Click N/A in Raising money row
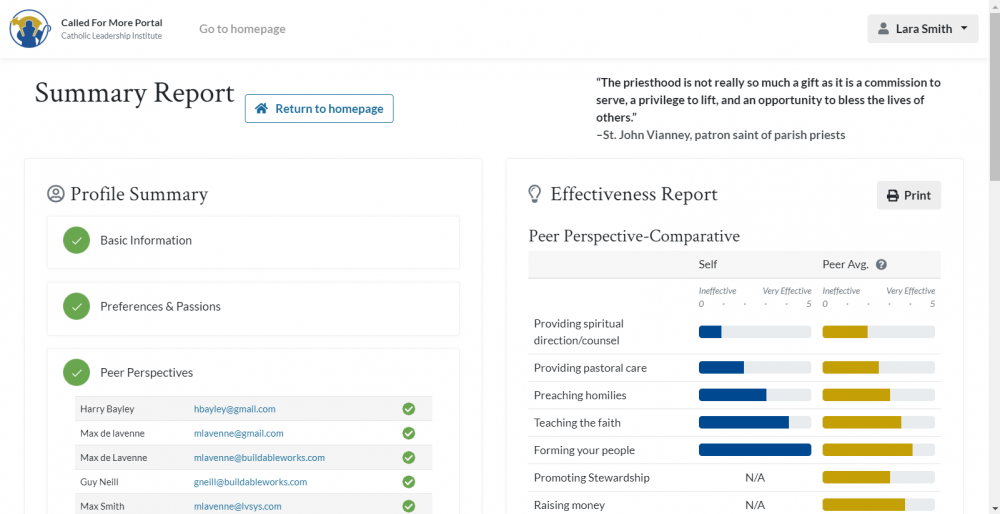Viewport: 1000px width, 514px height. tap(755, 505)
